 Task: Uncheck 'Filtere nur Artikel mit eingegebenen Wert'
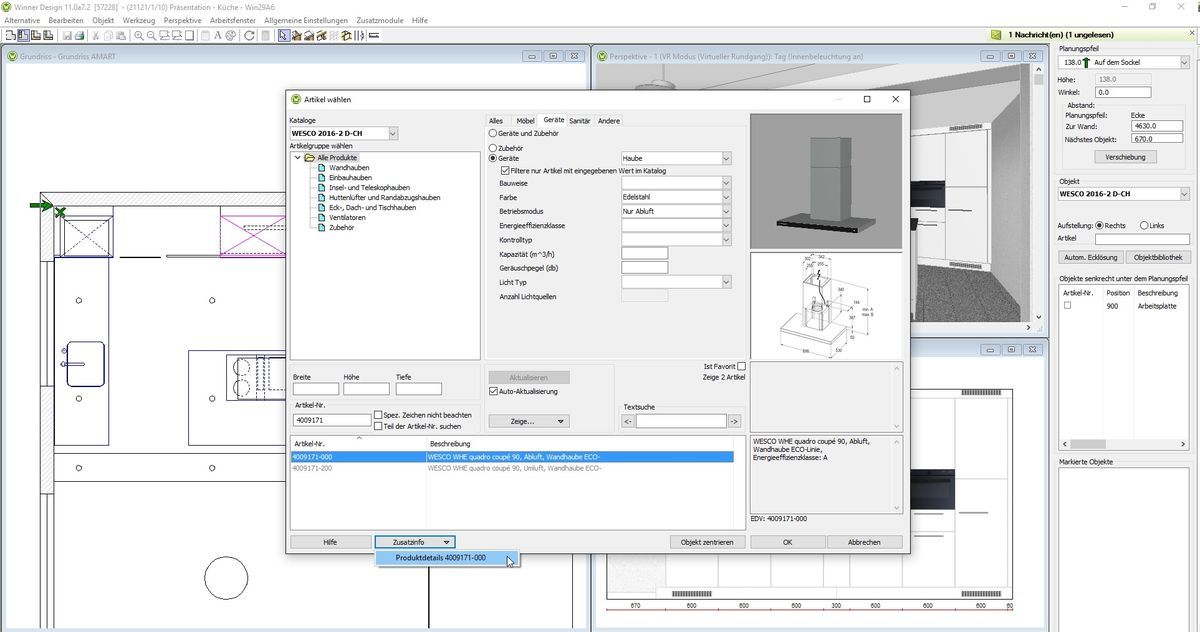507,170
